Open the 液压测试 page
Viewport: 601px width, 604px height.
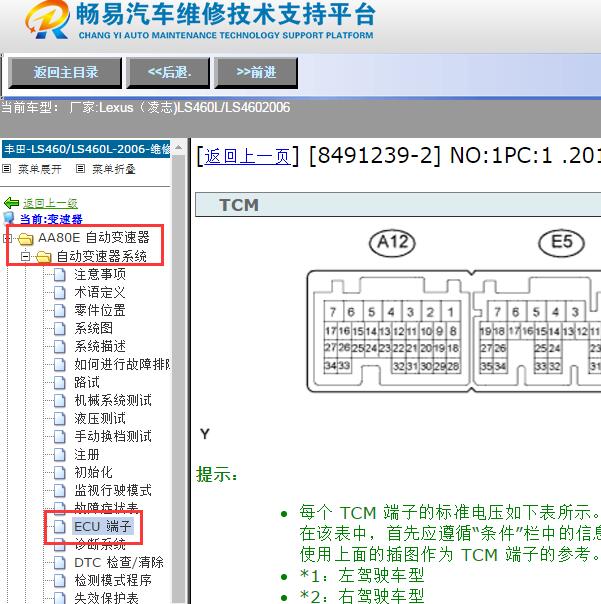100,419
